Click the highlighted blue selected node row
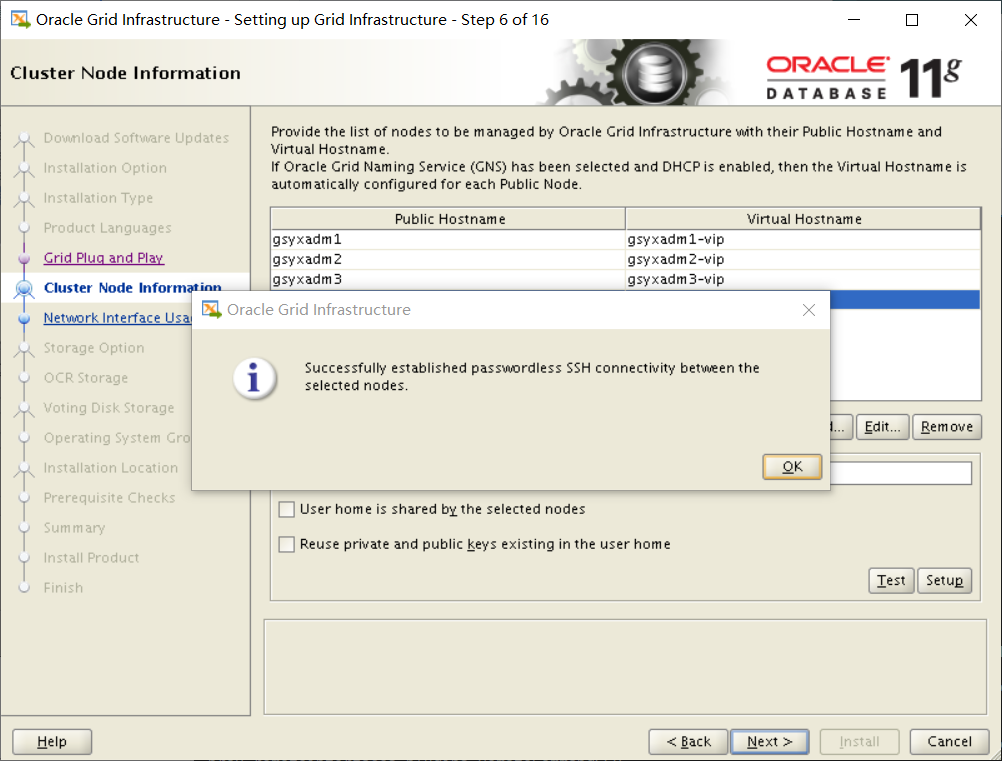The height and width of the screenshot is (761, 1002). coord(905,300)
